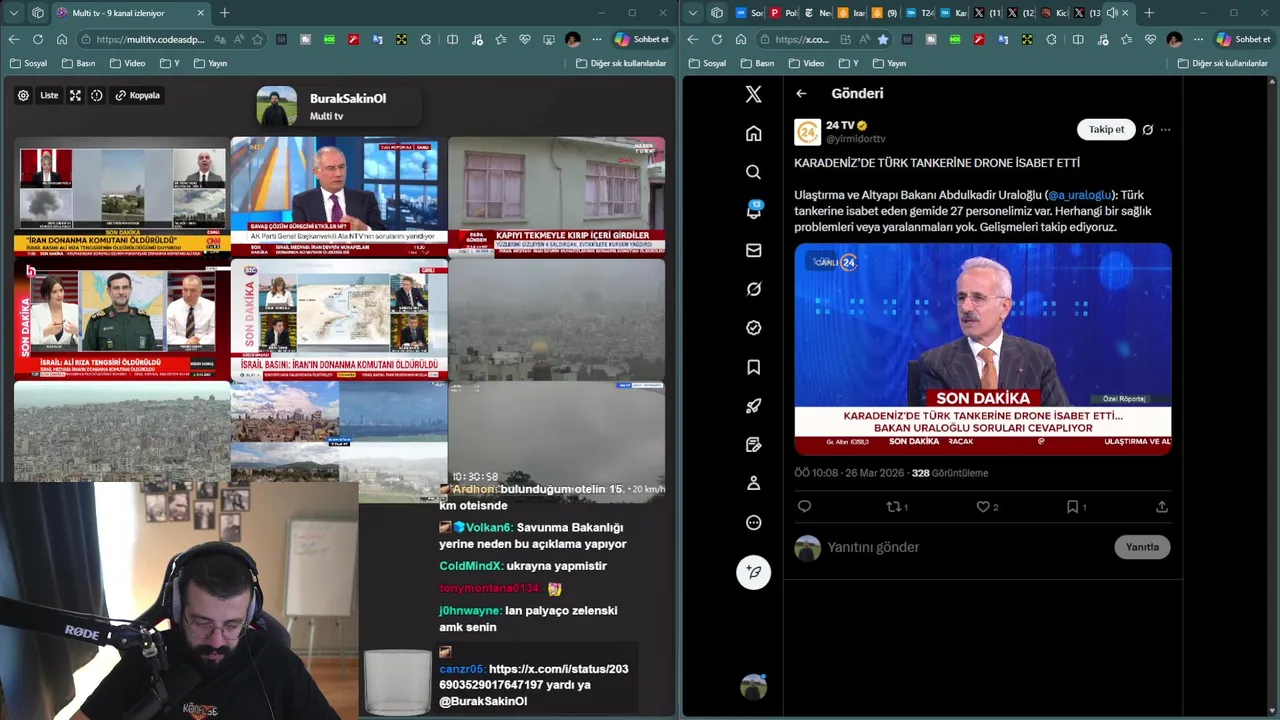The image size is (1280, 720).
Task: Switch to Kar tab in right browser
Action: pos(953,13)
